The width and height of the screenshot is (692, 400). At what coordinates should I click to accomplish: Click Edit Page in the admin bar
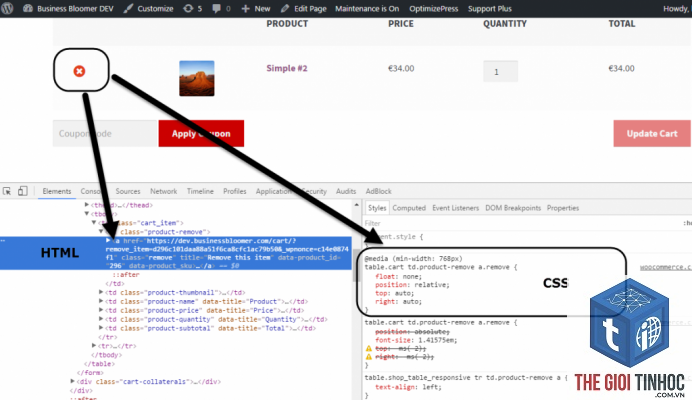tap(304, 8)
